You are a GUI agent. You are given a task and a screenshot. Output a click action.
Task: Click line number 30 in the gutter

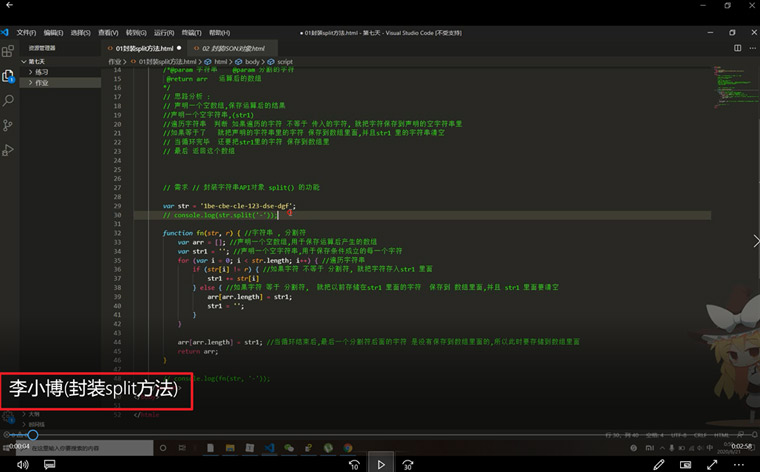117,215
